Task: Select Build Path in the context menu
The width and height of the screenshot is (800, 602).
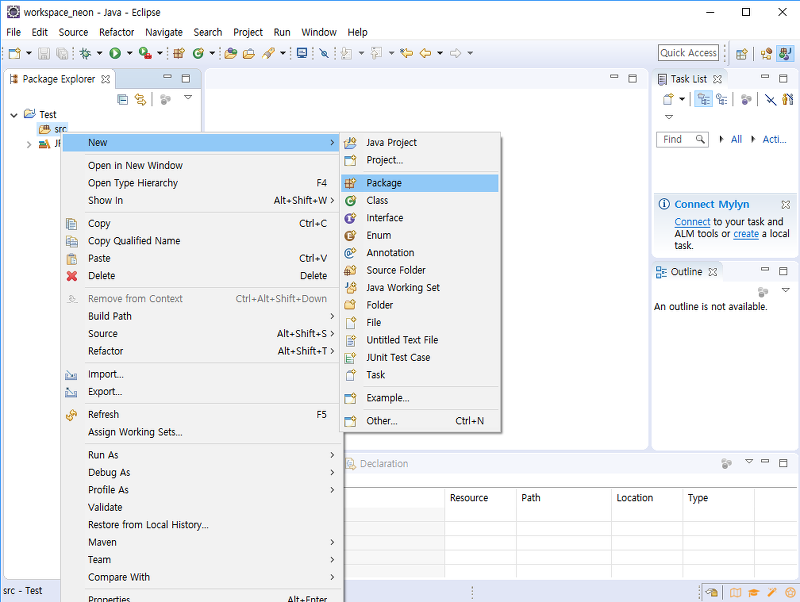Action: click(202, 316)
